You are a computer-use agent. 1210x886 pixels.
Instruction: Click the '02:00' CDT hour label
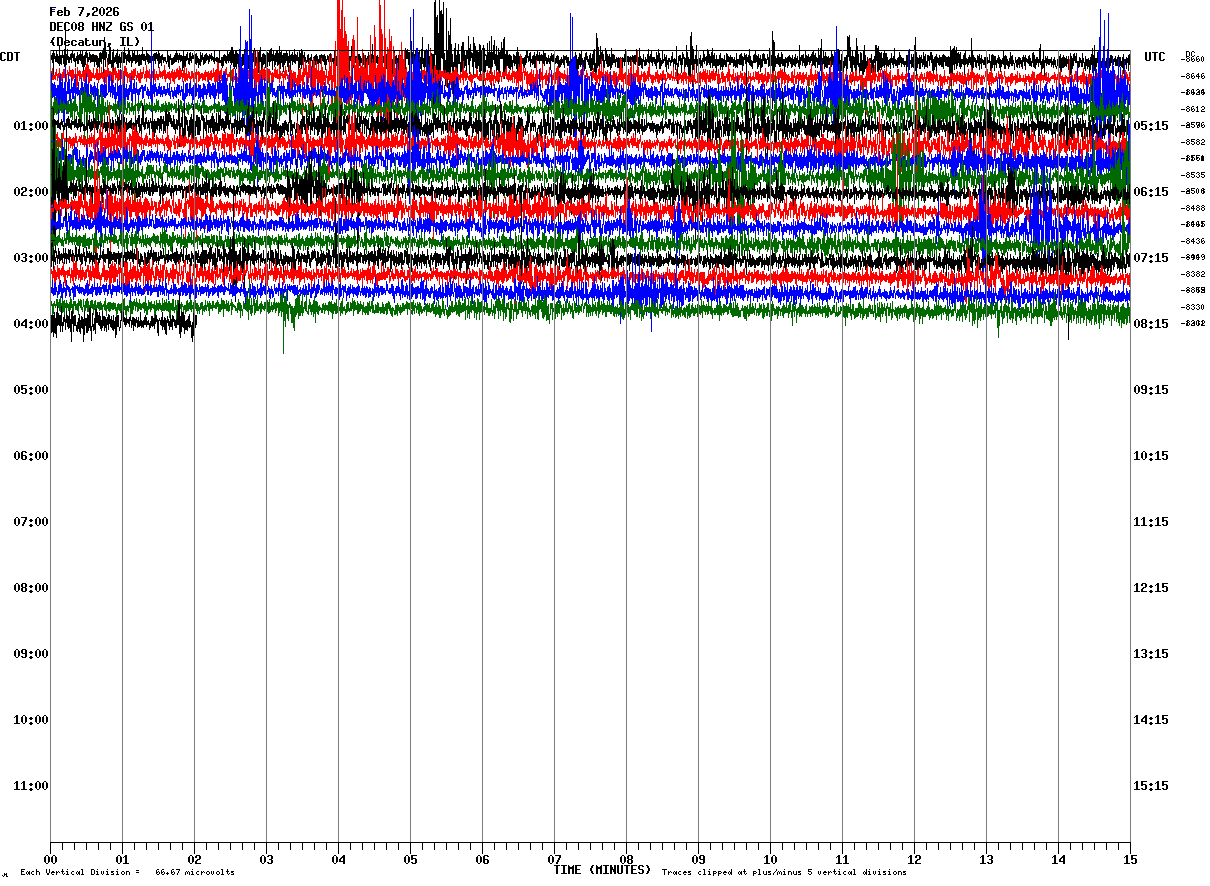pyautogui.click(x=31, y=192)
